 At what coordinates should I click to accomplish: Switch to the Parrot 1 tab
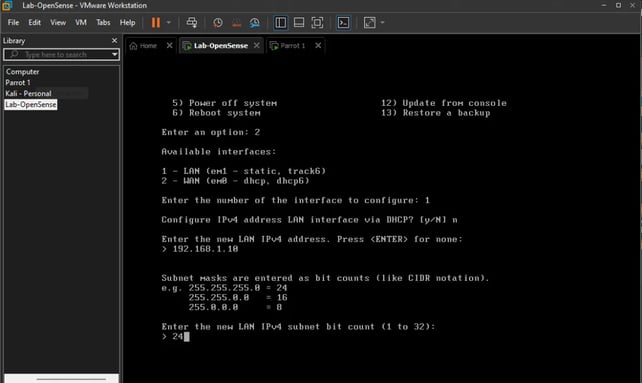(288, 45)
